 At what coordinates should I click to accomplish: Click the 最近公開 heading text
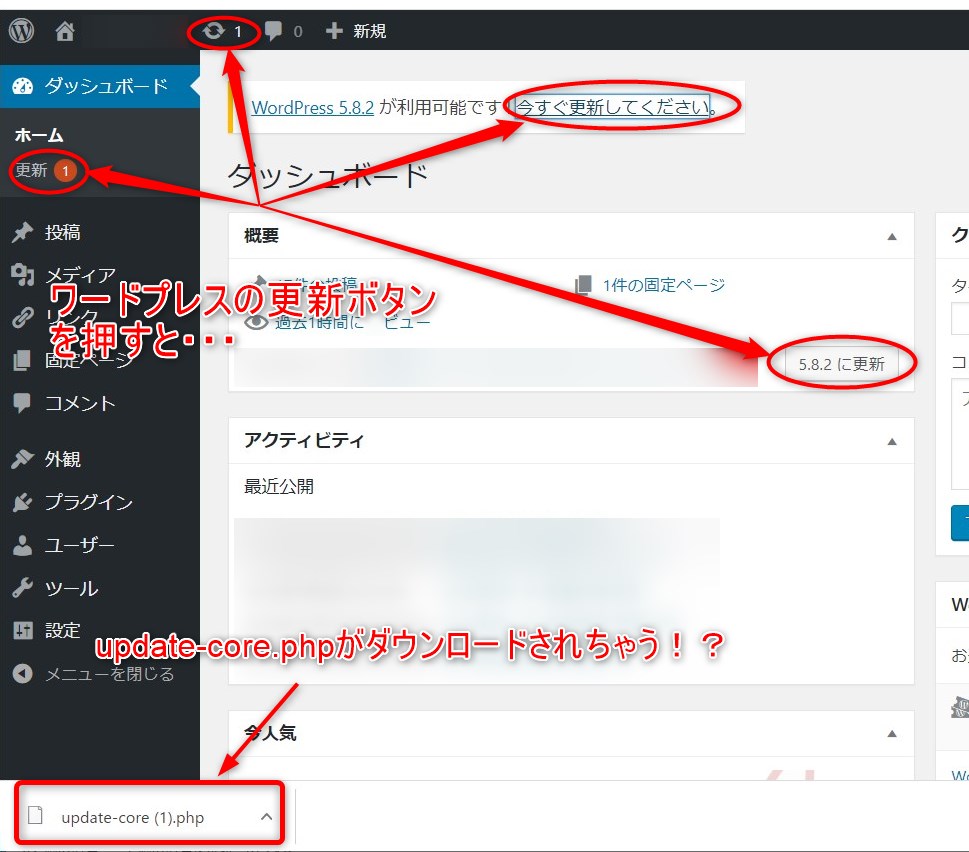[279, 487]
